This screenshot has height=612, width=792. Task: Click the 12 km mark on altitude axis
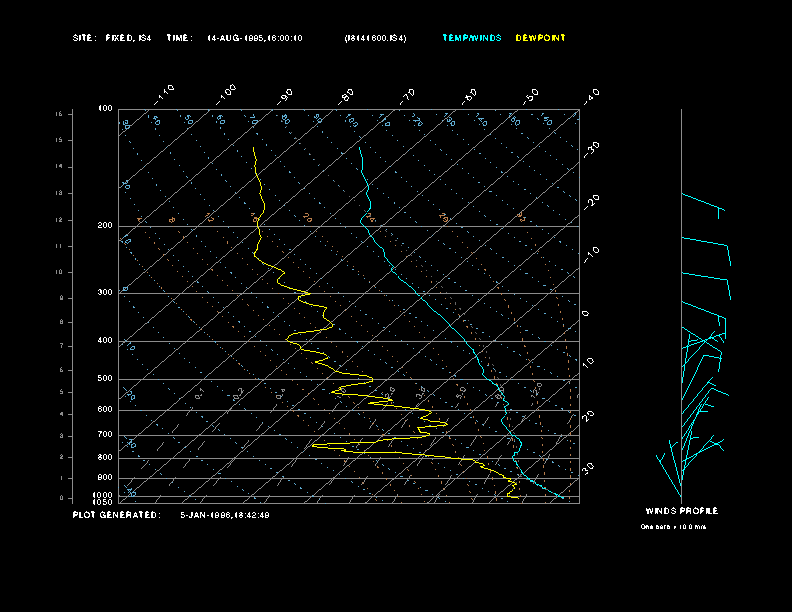[59, 220]
